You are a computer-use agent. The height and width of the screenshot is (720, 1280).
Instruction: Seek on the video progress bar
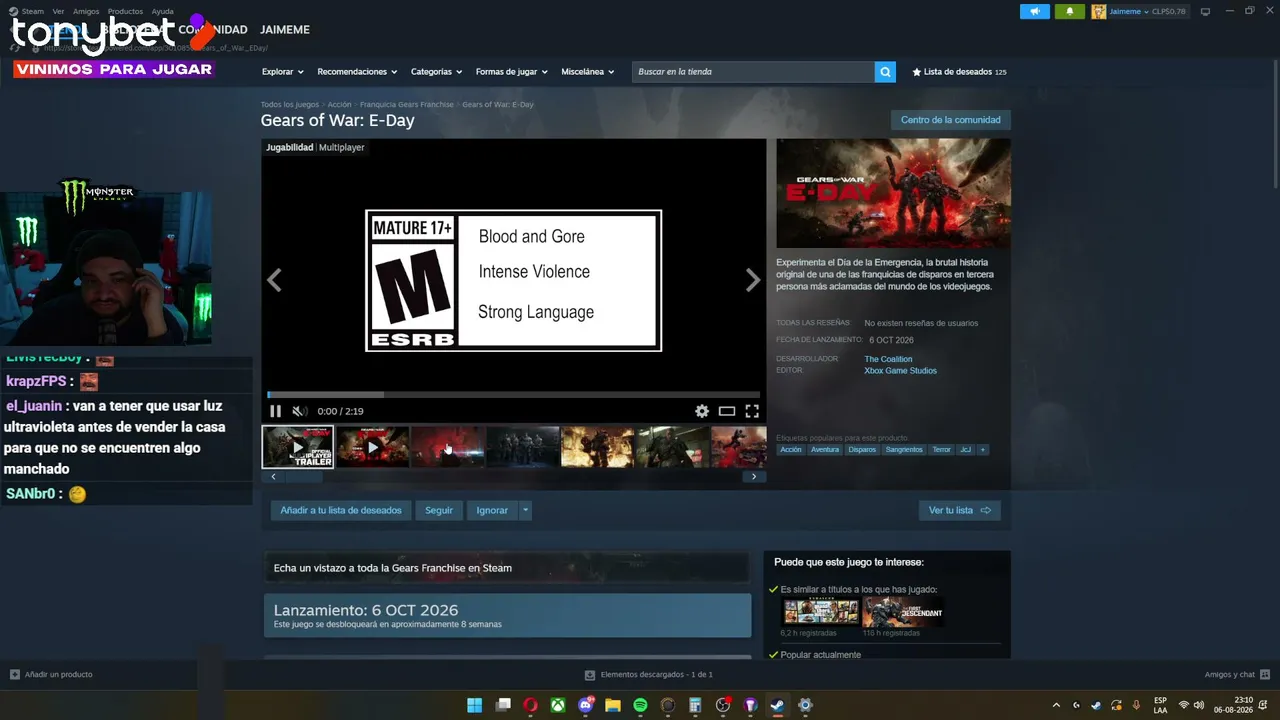(513, 395)
